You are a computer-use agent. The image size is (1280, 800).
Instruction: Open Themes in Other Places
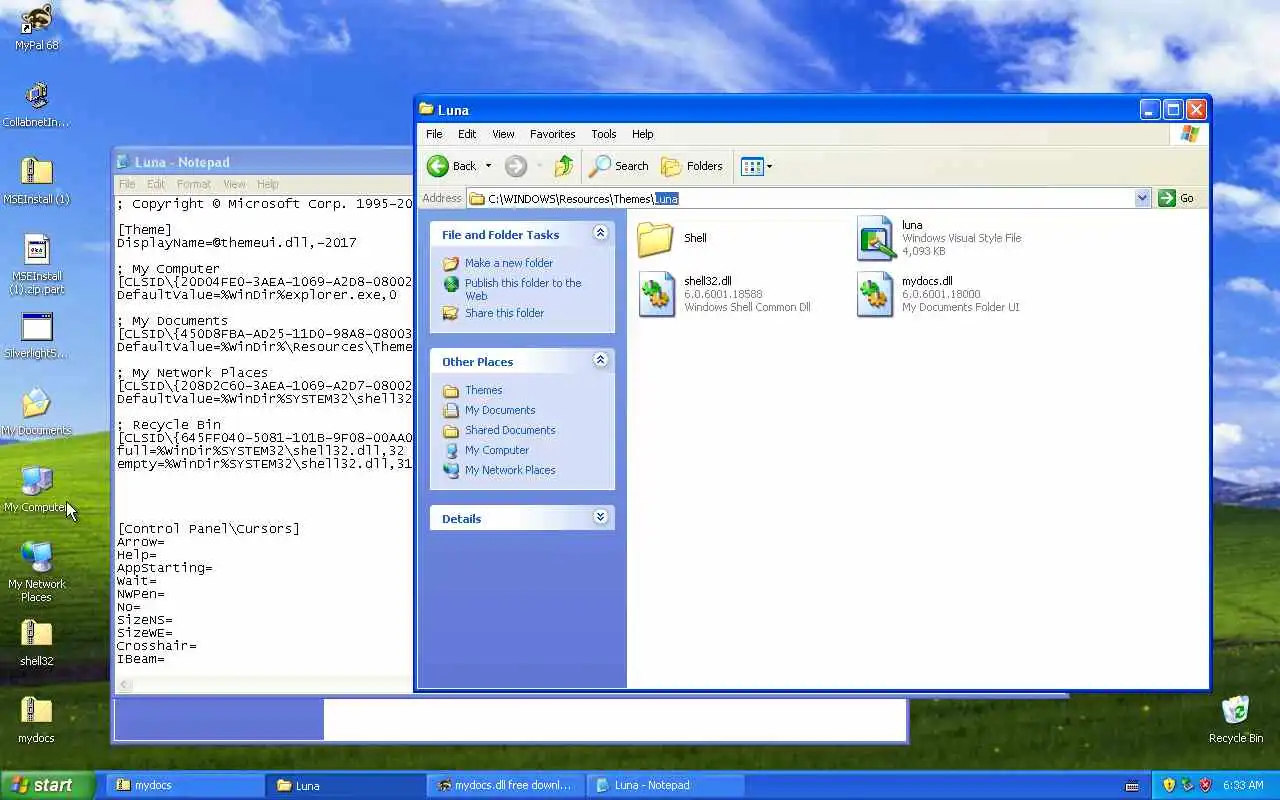click(x=483, y=390)
